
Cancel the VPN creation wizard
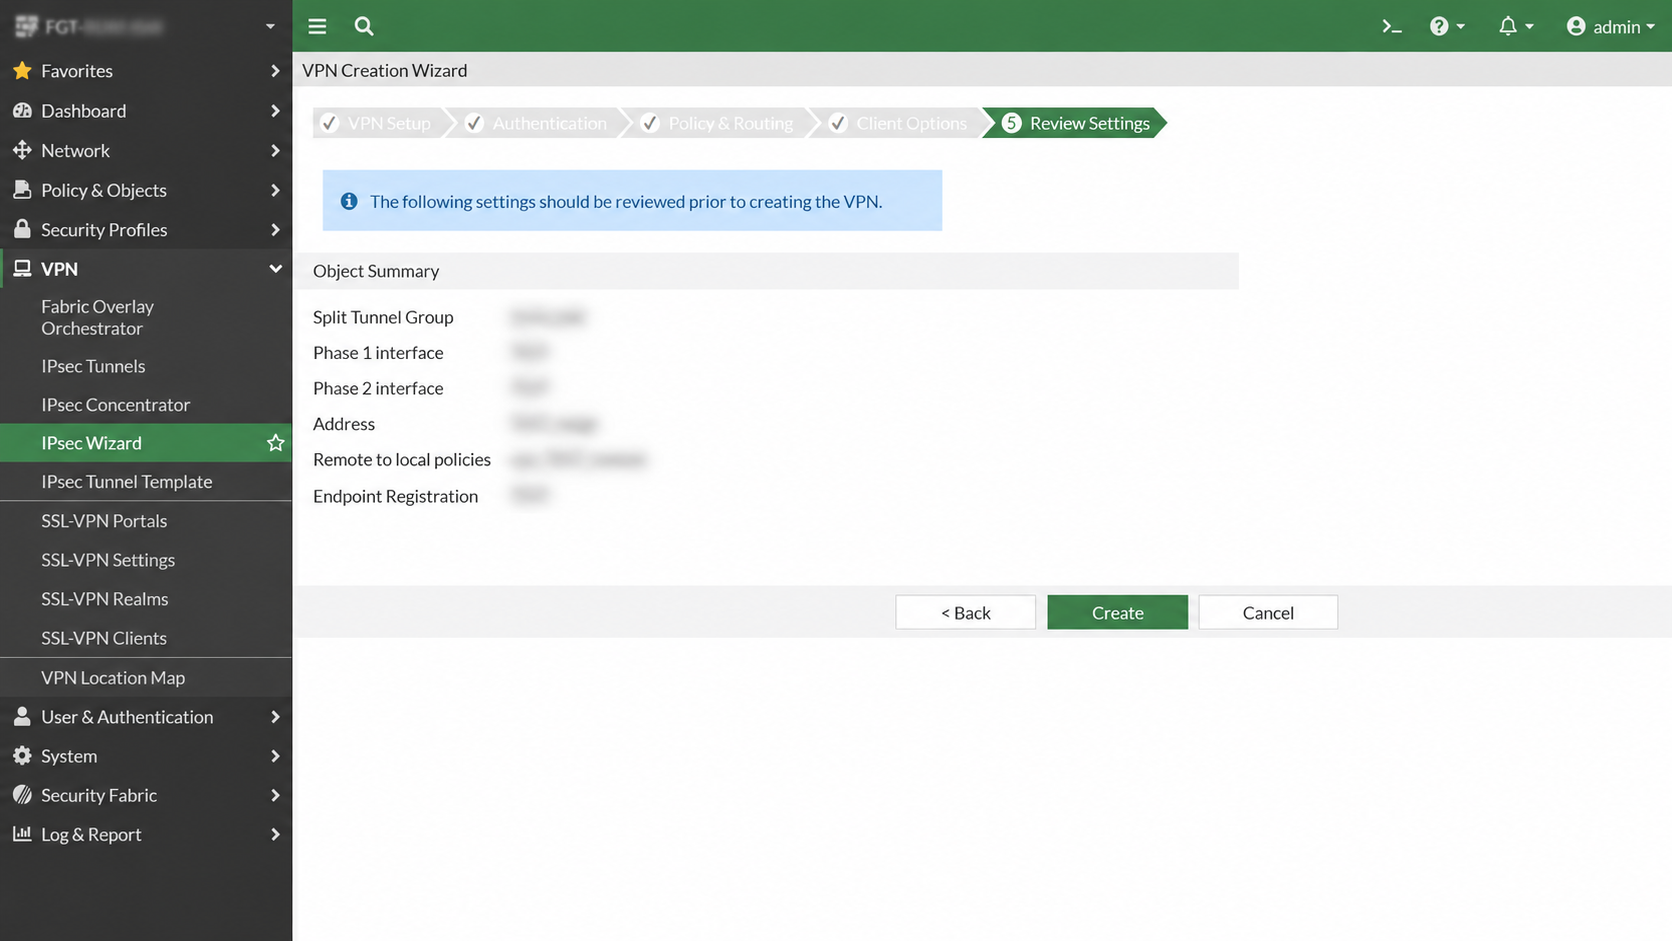point(1268,612)
